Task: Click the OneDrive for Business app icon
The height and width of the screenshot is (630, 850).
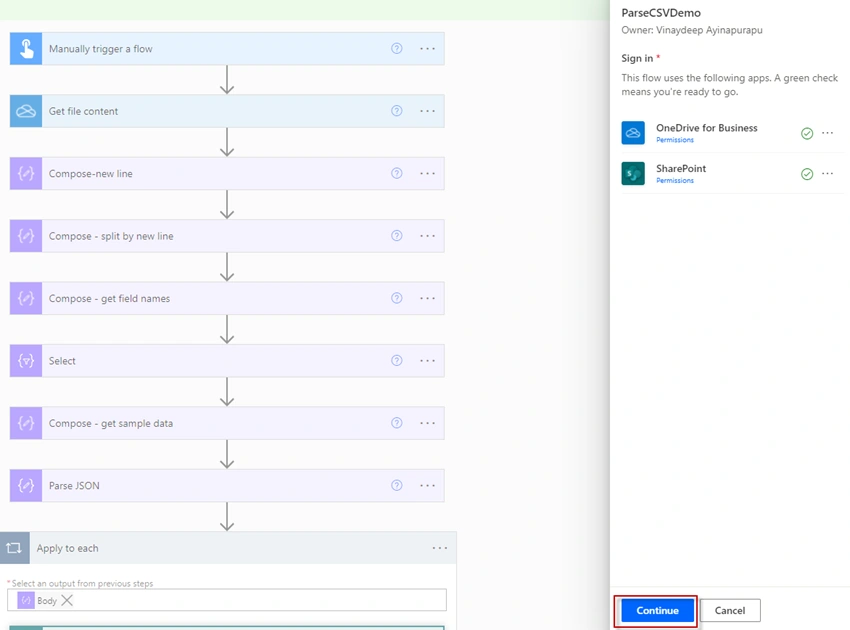Action: 633,133
